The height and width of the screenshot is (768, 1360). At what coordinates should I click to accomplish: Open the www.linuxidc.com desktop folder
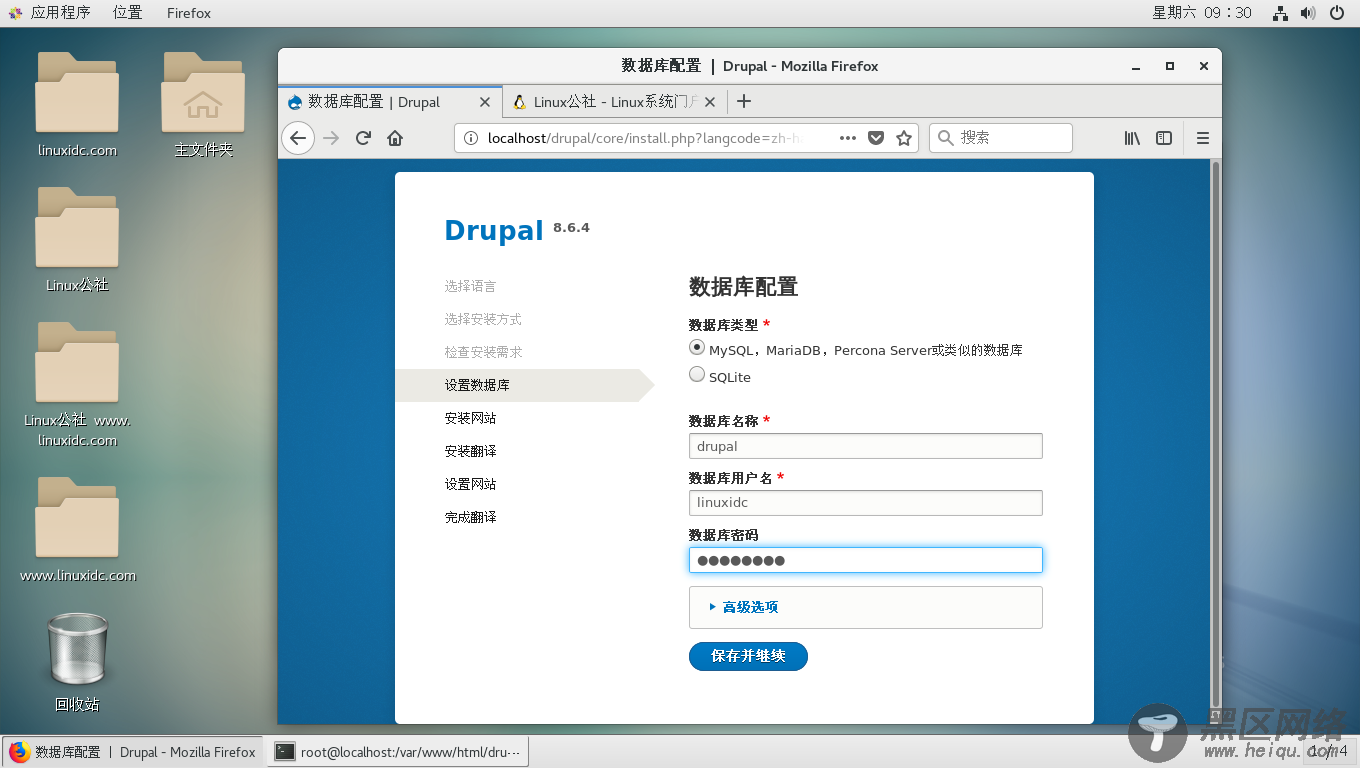click(77, 530)
